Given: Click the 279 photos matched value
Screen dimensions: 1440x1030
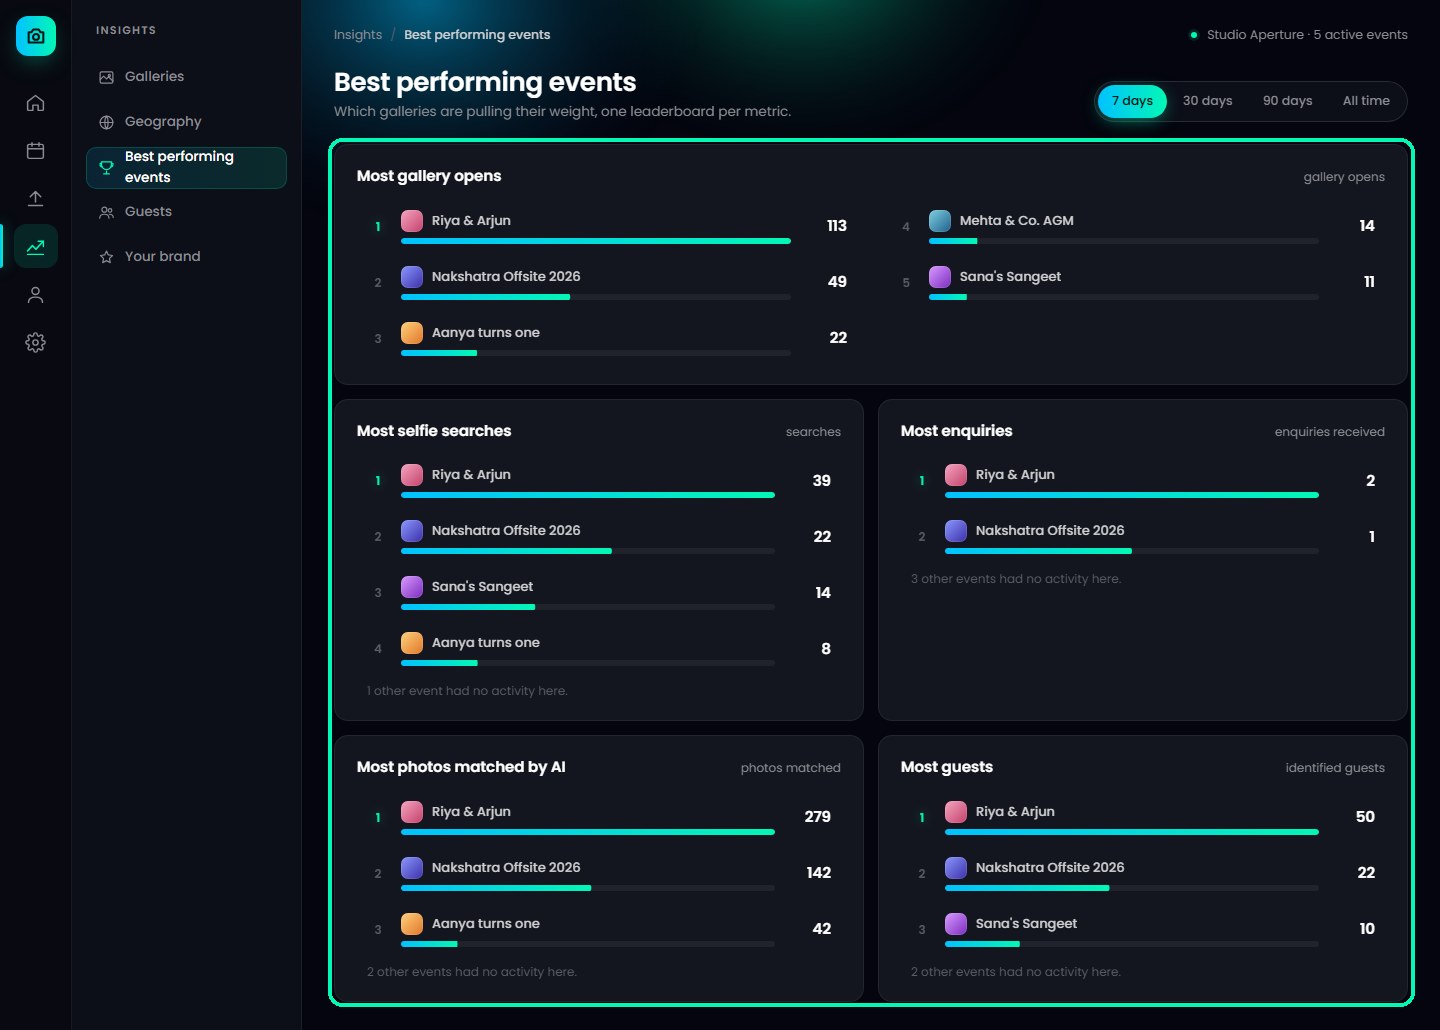Looking at the screenshot, I should 818,817.
